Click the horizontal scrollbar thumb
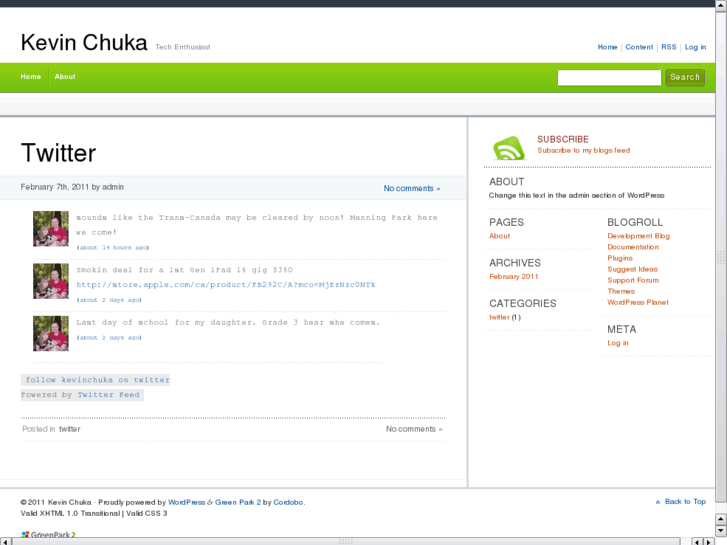Viewport: 727px width, 545px height. pos(346,541)
